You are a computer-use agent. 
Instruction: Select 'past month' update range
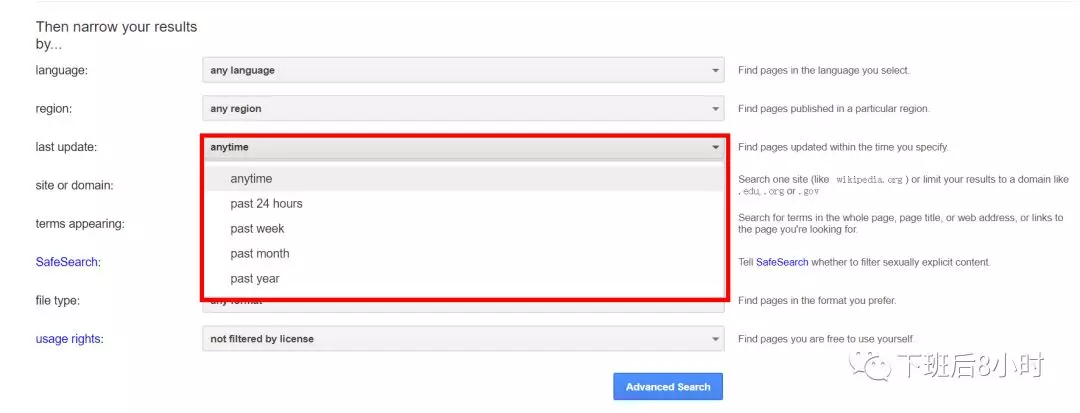260,254
